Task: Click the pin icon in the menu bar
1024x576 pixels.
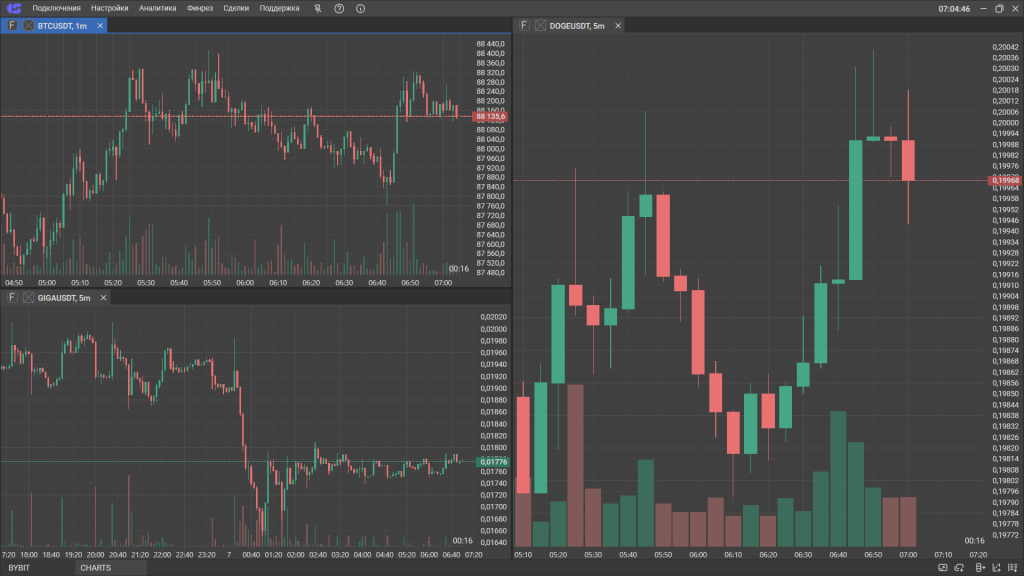Action: pyautogui.click(x=318, y=8)
